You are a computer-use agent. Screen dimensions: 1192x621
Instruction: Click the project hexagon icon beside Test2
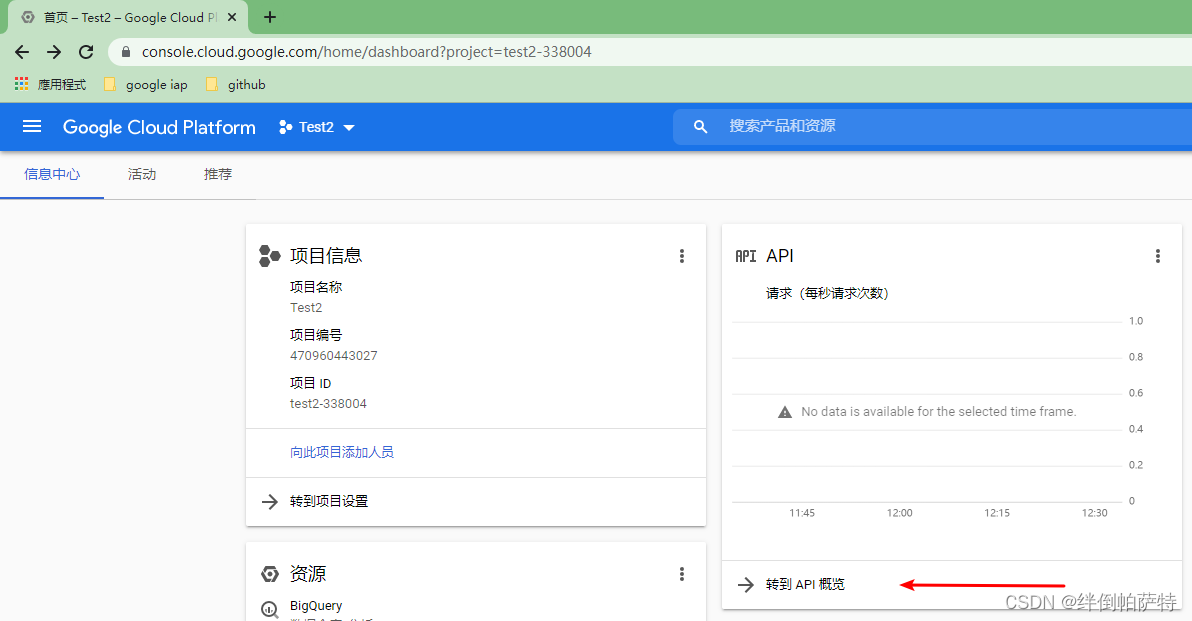pos(286,127)
